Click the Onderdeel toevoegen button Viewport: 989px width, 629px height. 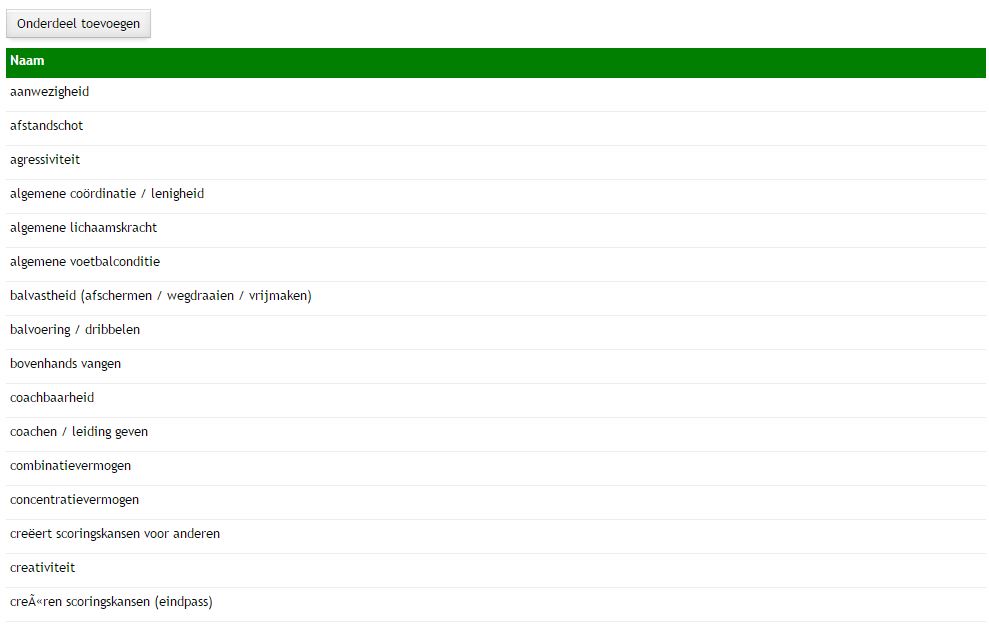click(x=78, y=23)
